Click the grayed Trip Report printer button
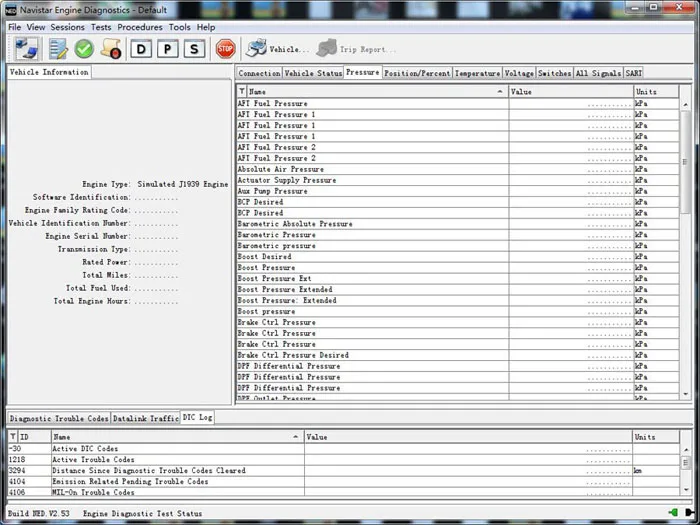 [x=355, y=49]
